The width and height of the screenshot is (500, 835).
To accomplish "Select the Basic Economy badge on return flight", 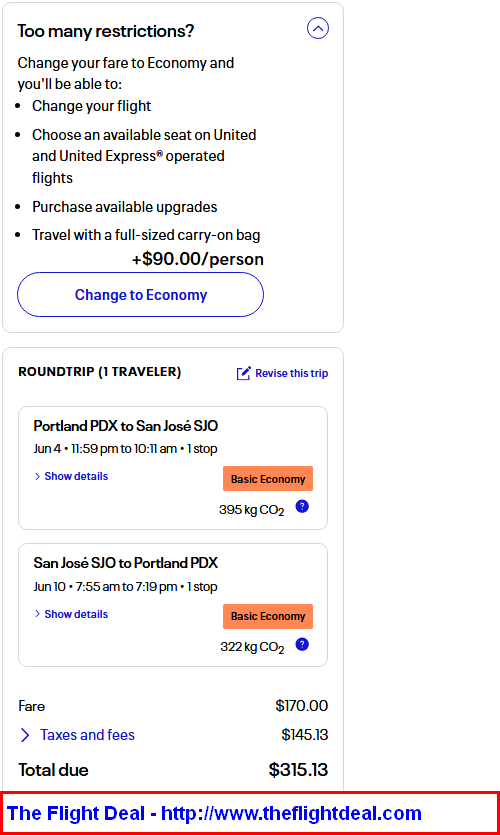I will 268,617.
